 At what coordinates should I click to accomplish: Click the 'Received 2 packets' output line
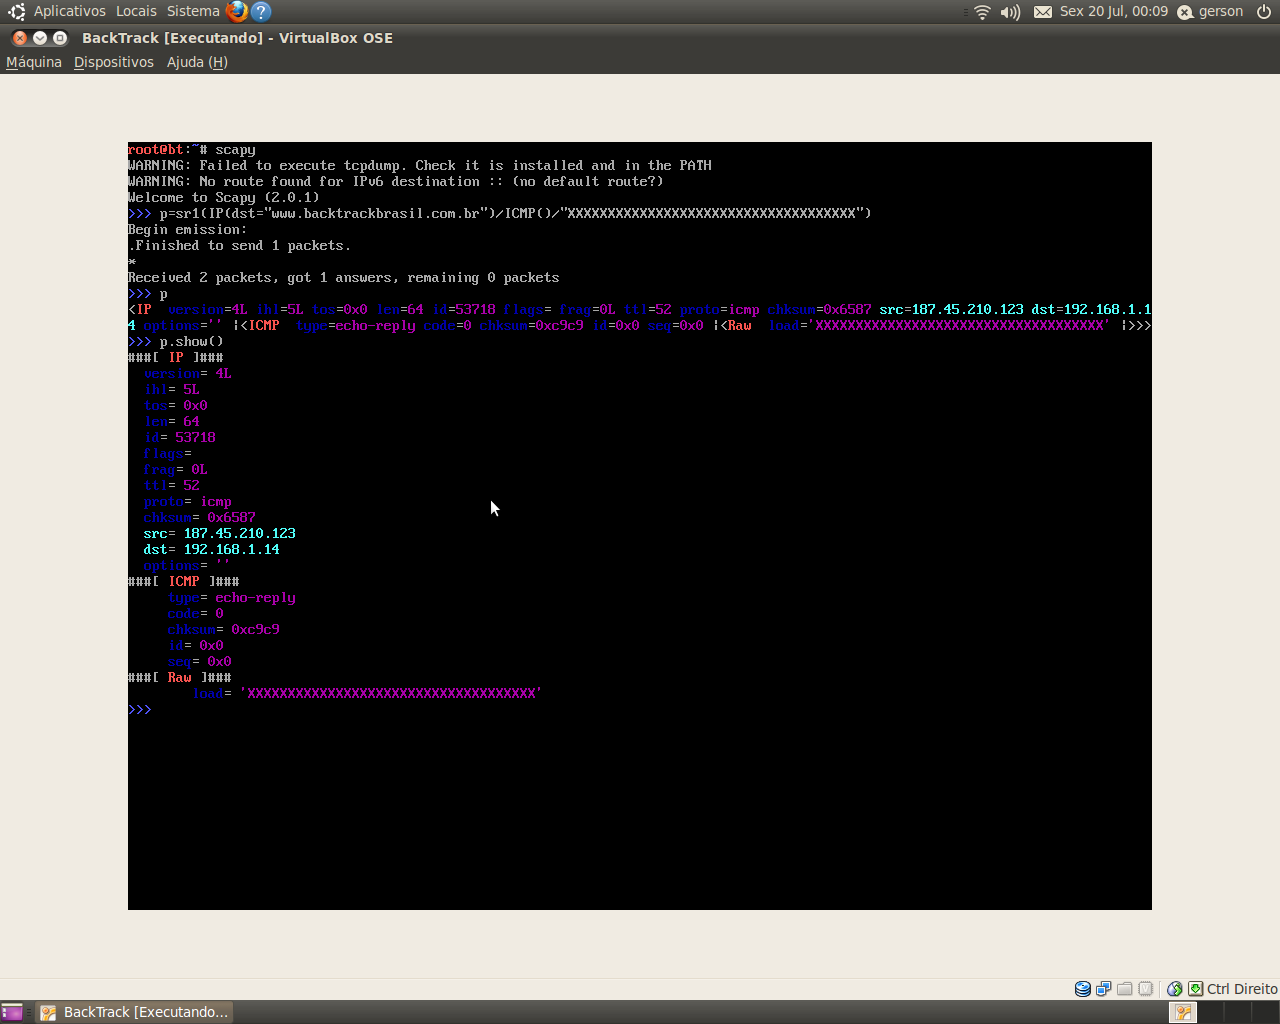[344, 278]
